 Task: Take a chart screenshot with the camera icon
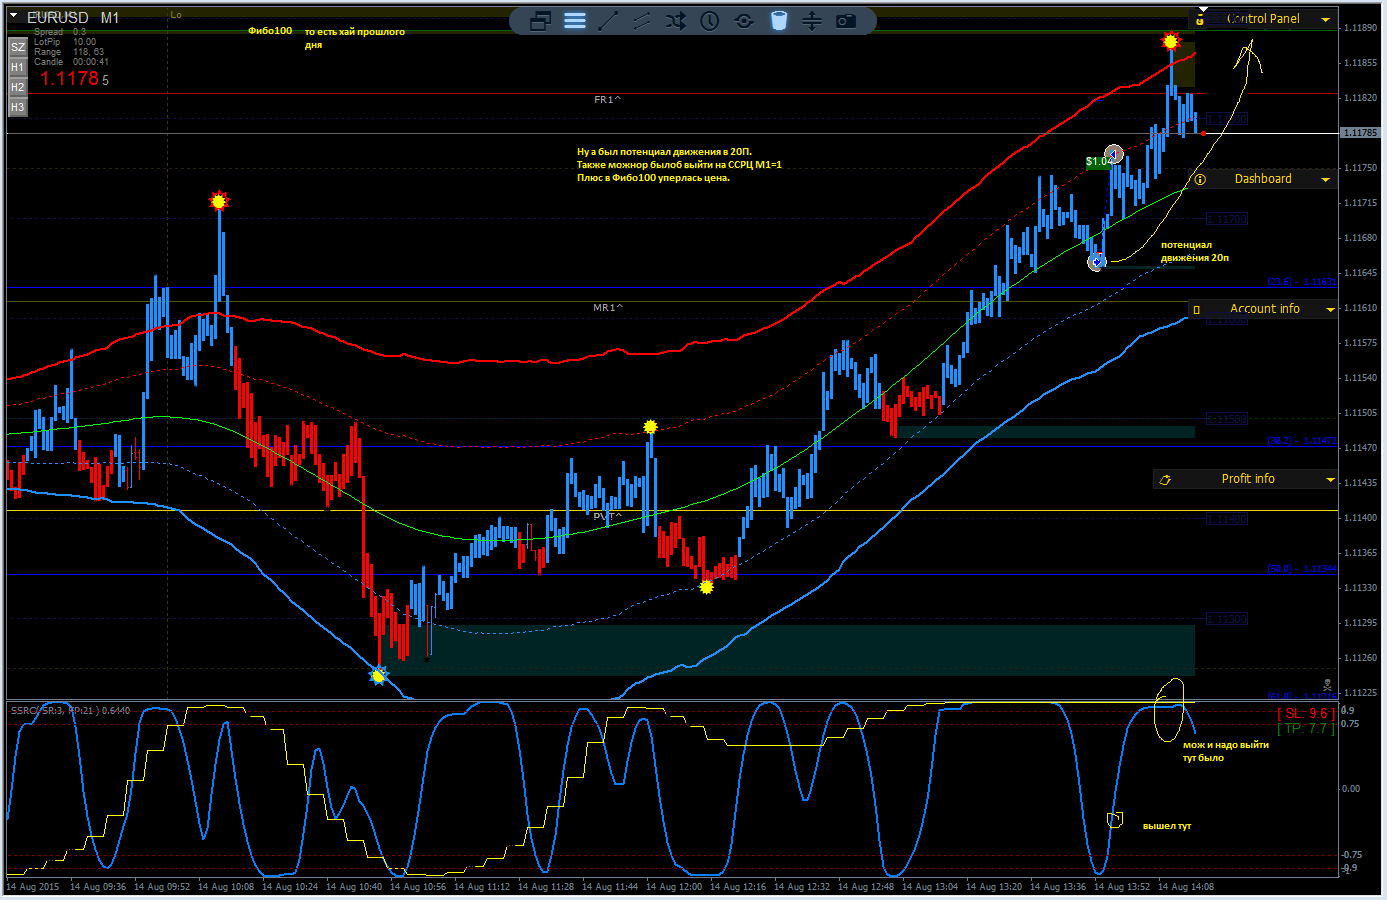846,20
